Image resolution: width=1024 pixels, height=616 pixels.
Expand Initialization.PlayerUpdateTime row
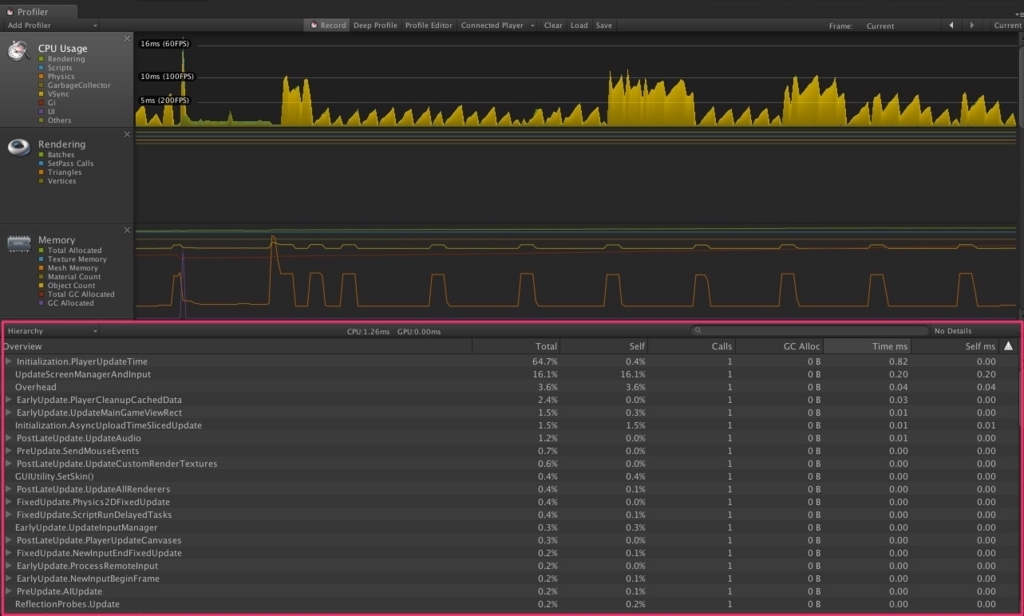[8, 361]
